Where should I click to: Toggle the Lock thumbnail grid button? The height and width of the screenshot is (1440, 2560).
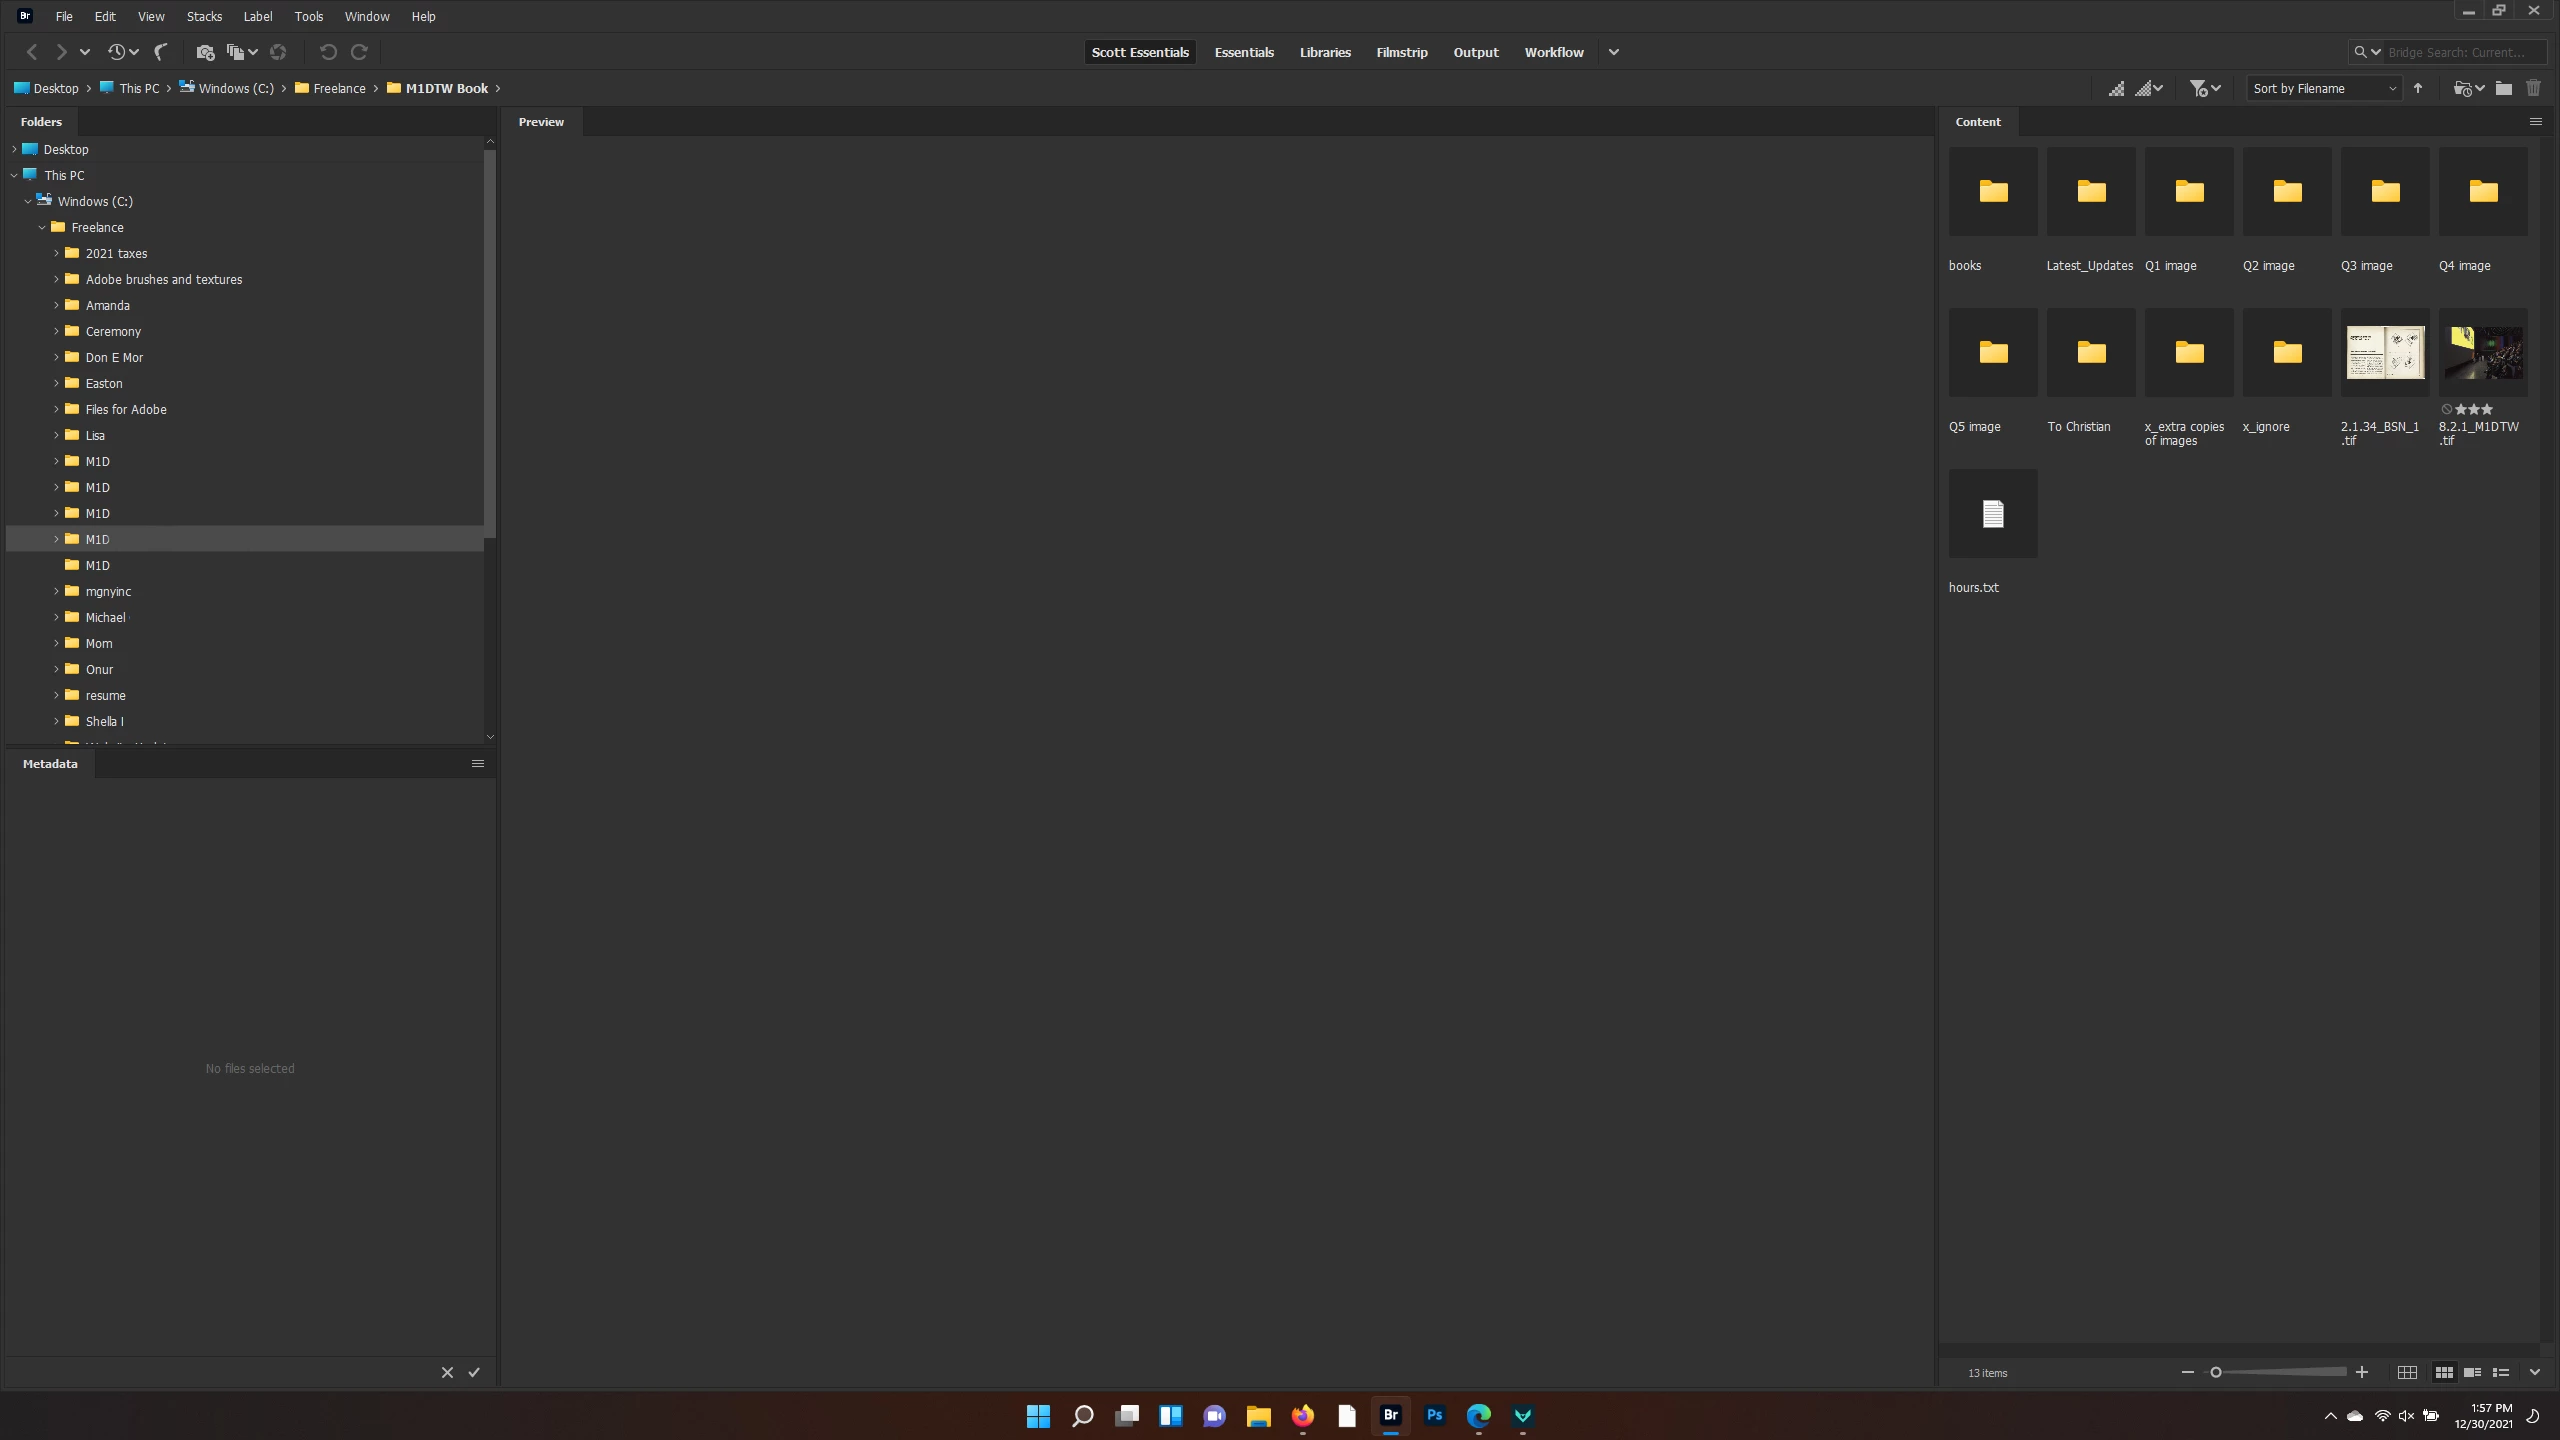click(2407, 1372)
